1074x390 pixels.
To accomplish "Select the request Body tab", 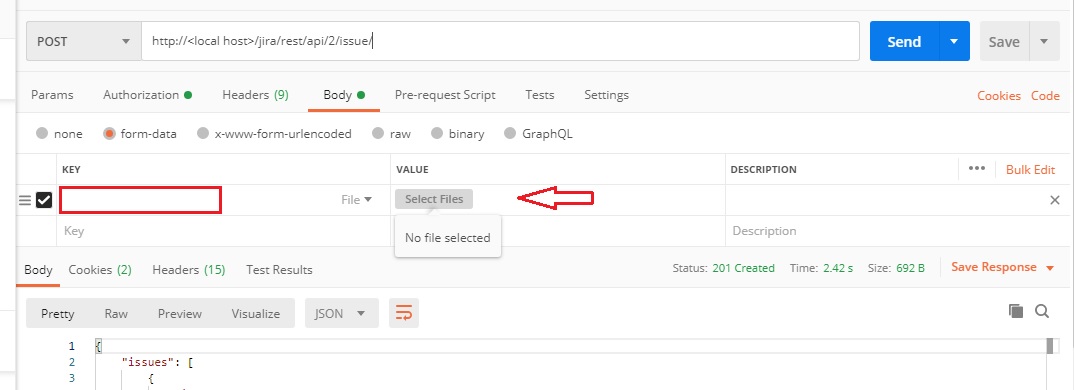I will pos(343,95).
